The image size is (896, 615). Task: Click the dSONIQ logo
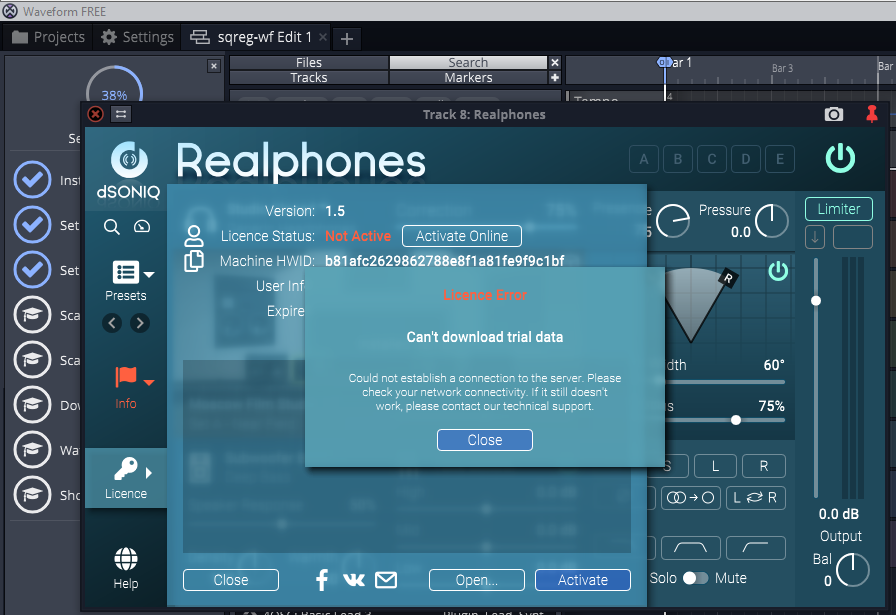pyautogui.click(x=129, y=170)
